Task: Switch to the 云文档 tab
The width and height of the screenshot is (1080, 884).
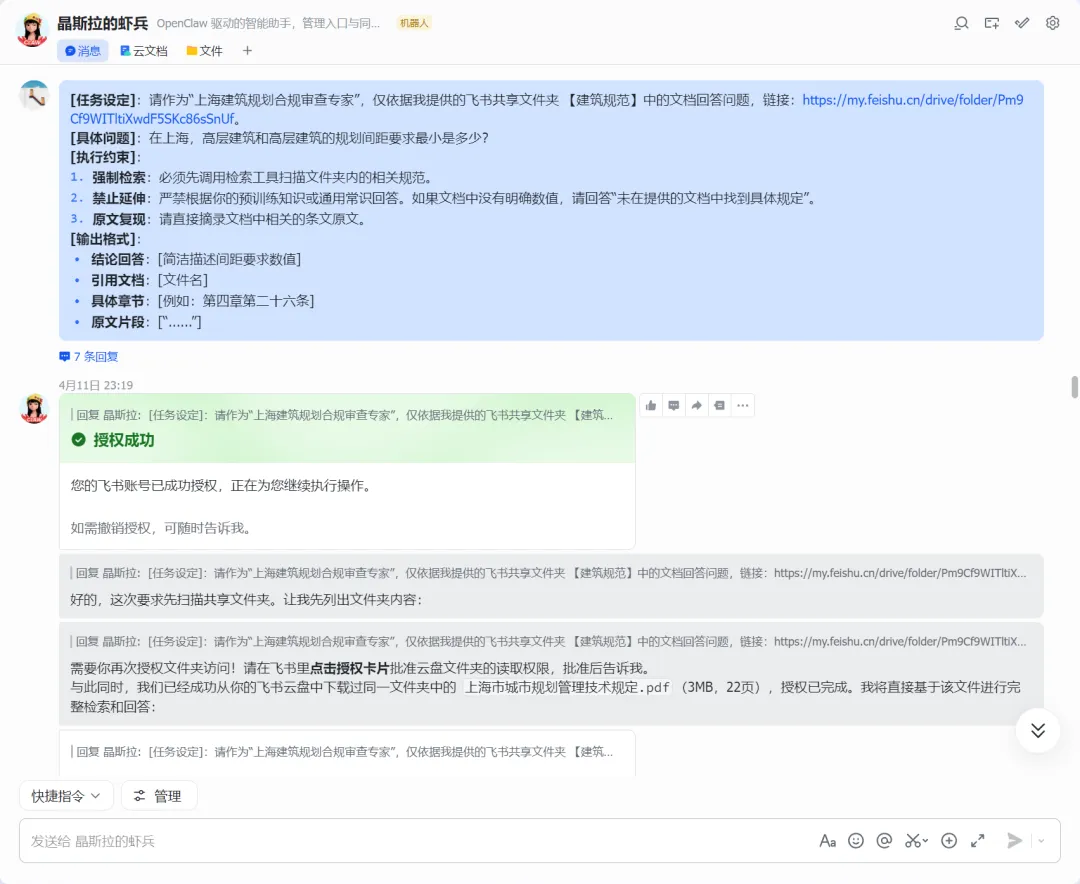Action: (x=144, y=51)
